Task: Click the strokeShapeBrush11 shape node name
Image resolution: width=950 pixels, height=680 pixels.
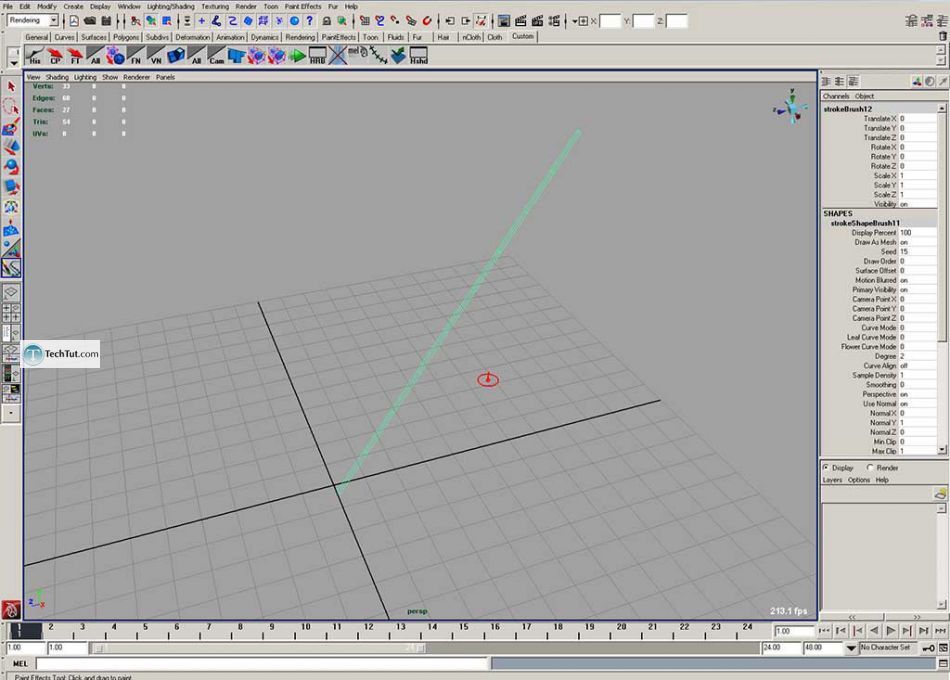Action: [x=865, y=223]
